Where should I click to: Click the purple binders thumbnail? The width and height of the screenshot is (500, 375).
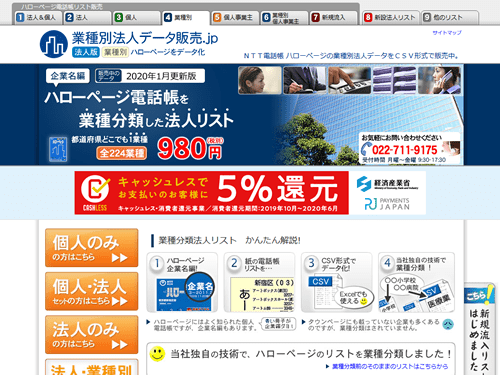[394, 80]
